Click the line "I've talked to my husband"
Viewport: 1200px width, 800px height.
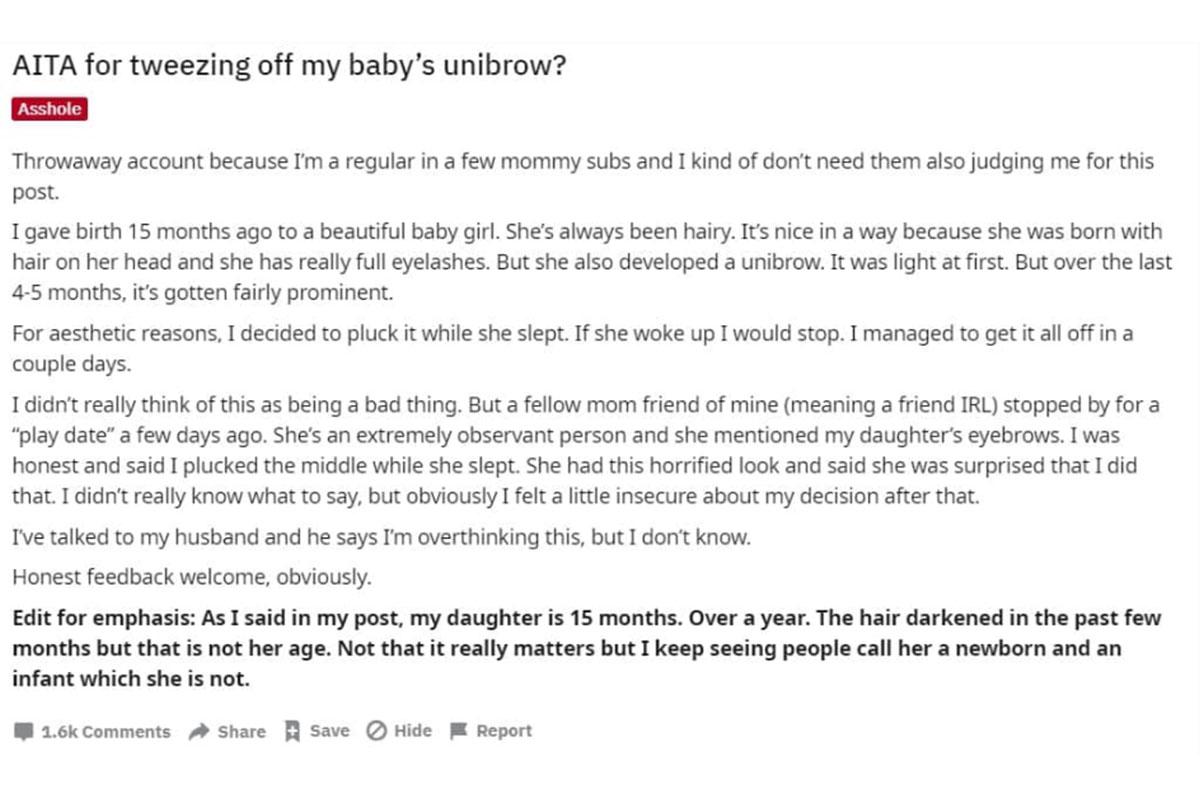coord(381,537)
